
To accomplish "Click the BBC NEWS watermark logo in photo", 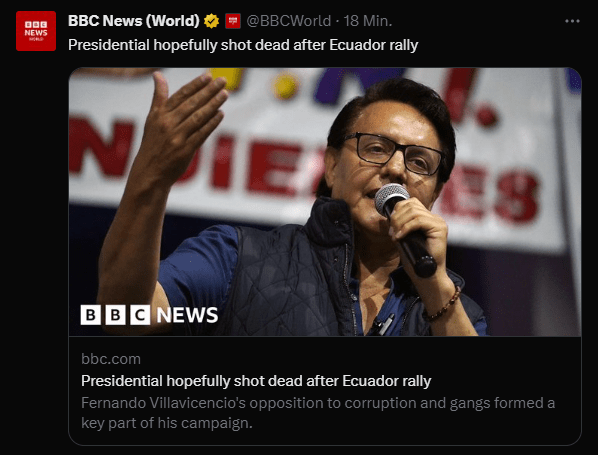I will click(149, 315).
